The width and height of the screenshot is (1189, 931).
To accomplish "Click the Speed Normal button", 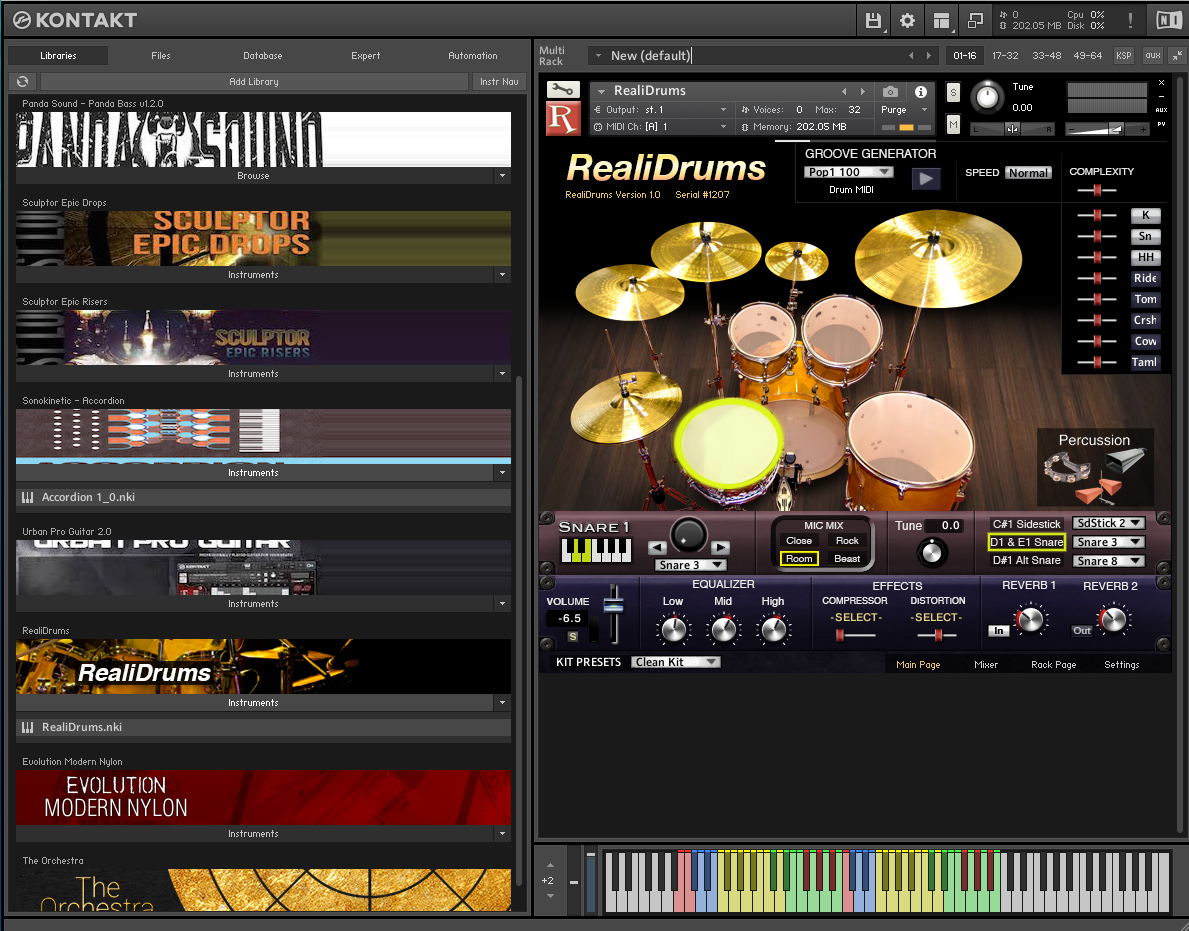I will [x=1028, y=173].
